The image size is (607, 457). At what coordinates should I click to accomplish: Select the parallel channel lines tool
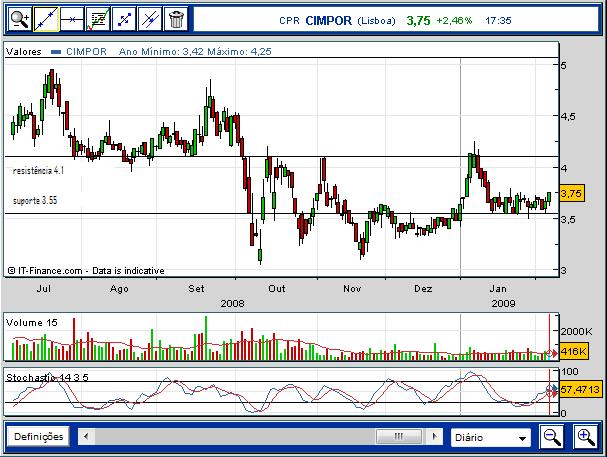point(150,19)
